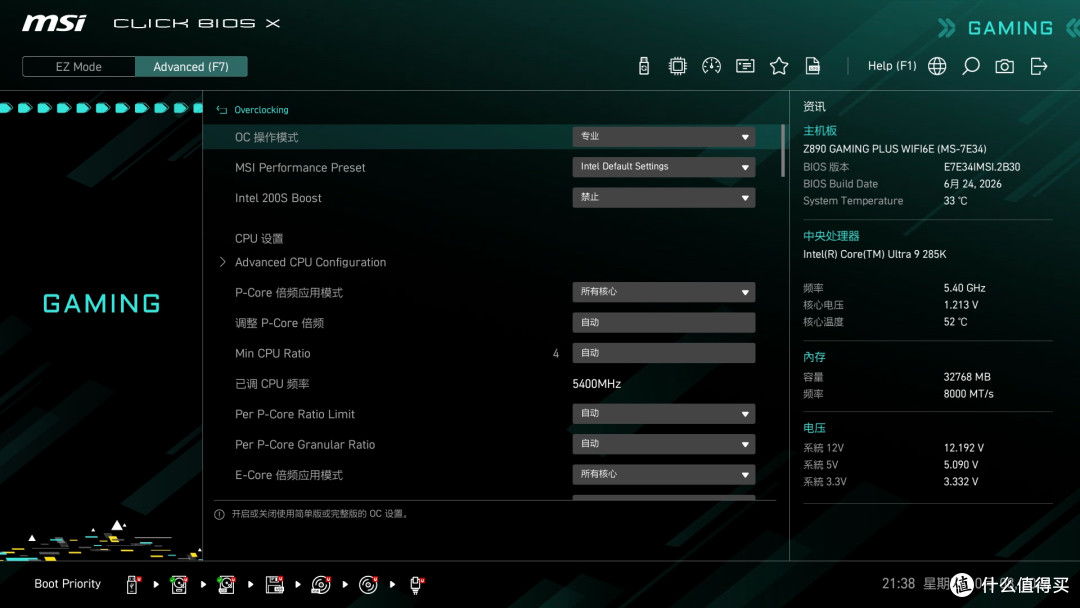Change language with the globe icon

pyautogui.click(x=937, y=66)
